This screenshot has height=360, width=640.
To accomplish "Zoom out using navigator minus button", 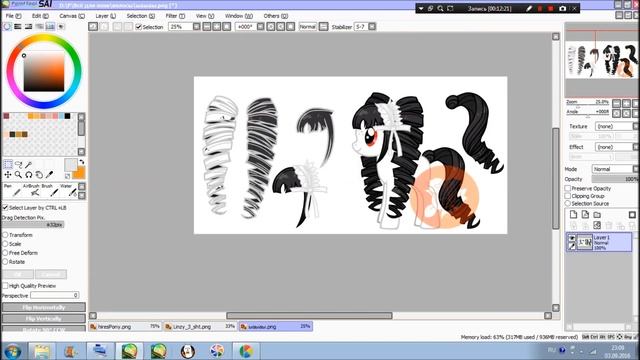I will click(x=616, y=103).
